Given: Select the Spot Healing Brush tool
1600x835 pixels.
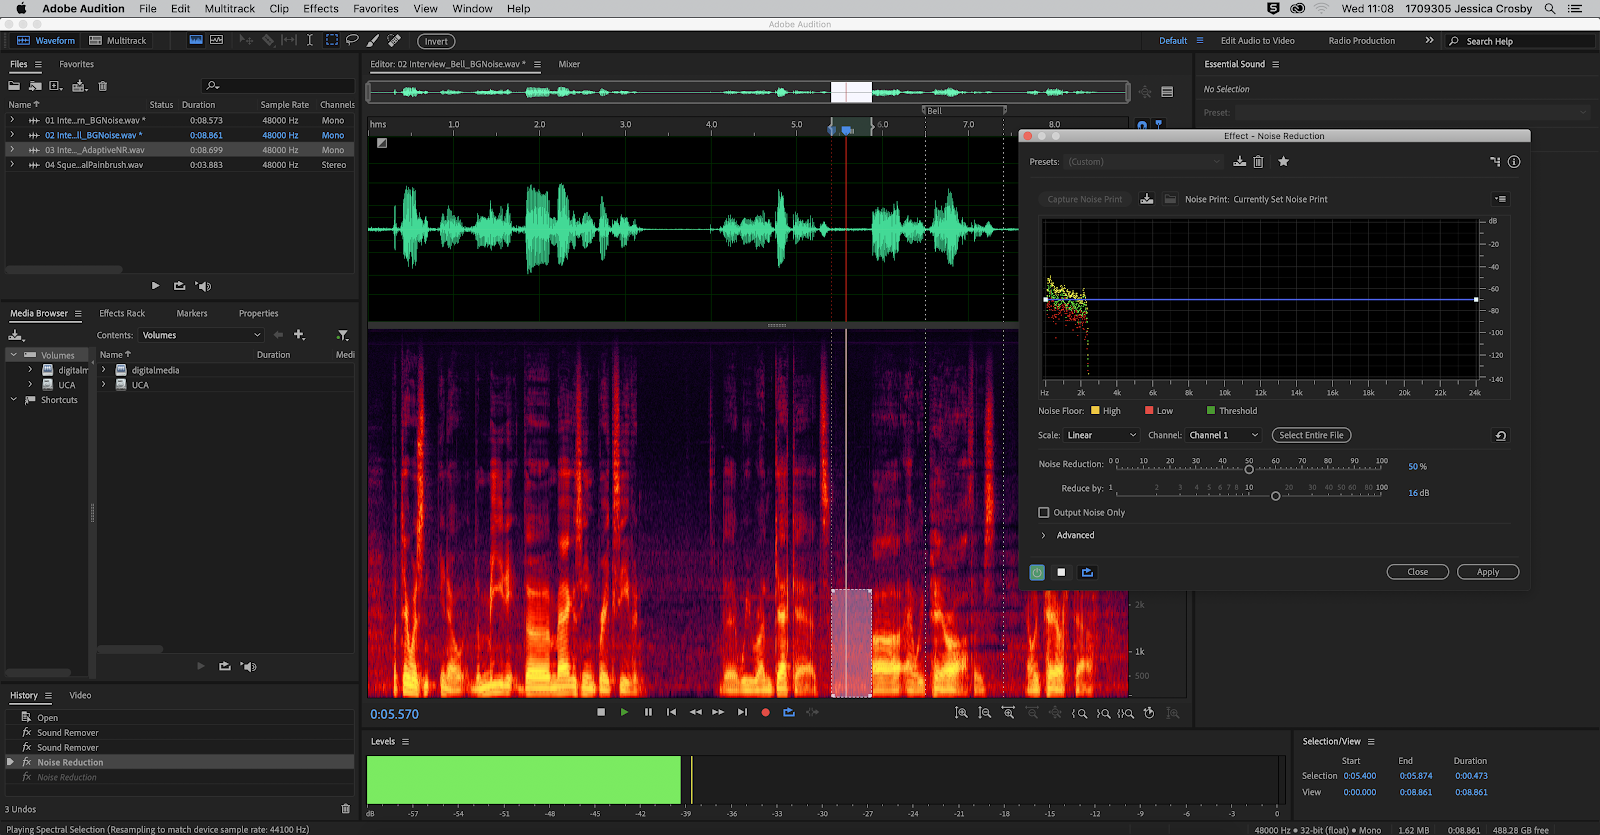Looking at the screenshot, I should (x=394, y=40).
